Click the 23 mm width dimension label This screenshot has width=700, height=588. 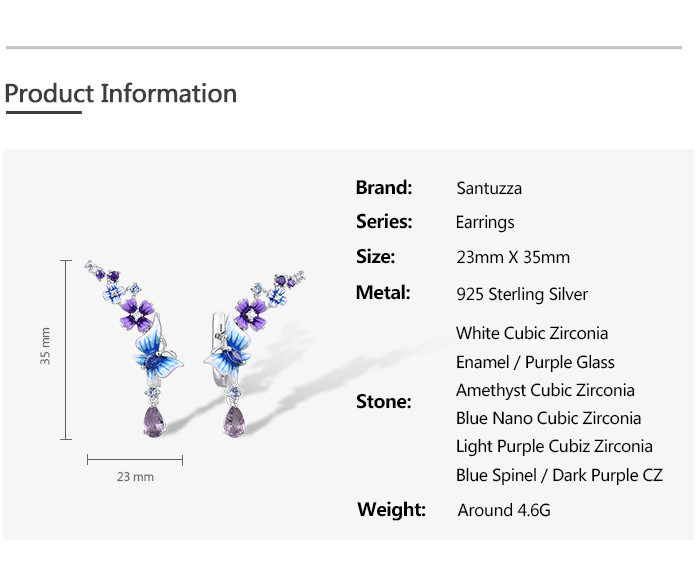pyautogui.click(x=135, y=477)
